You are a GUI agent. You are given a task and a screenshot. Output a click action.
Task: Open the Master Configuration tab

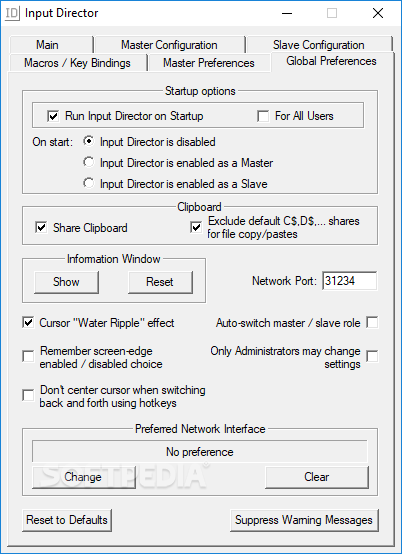point(170,45)
